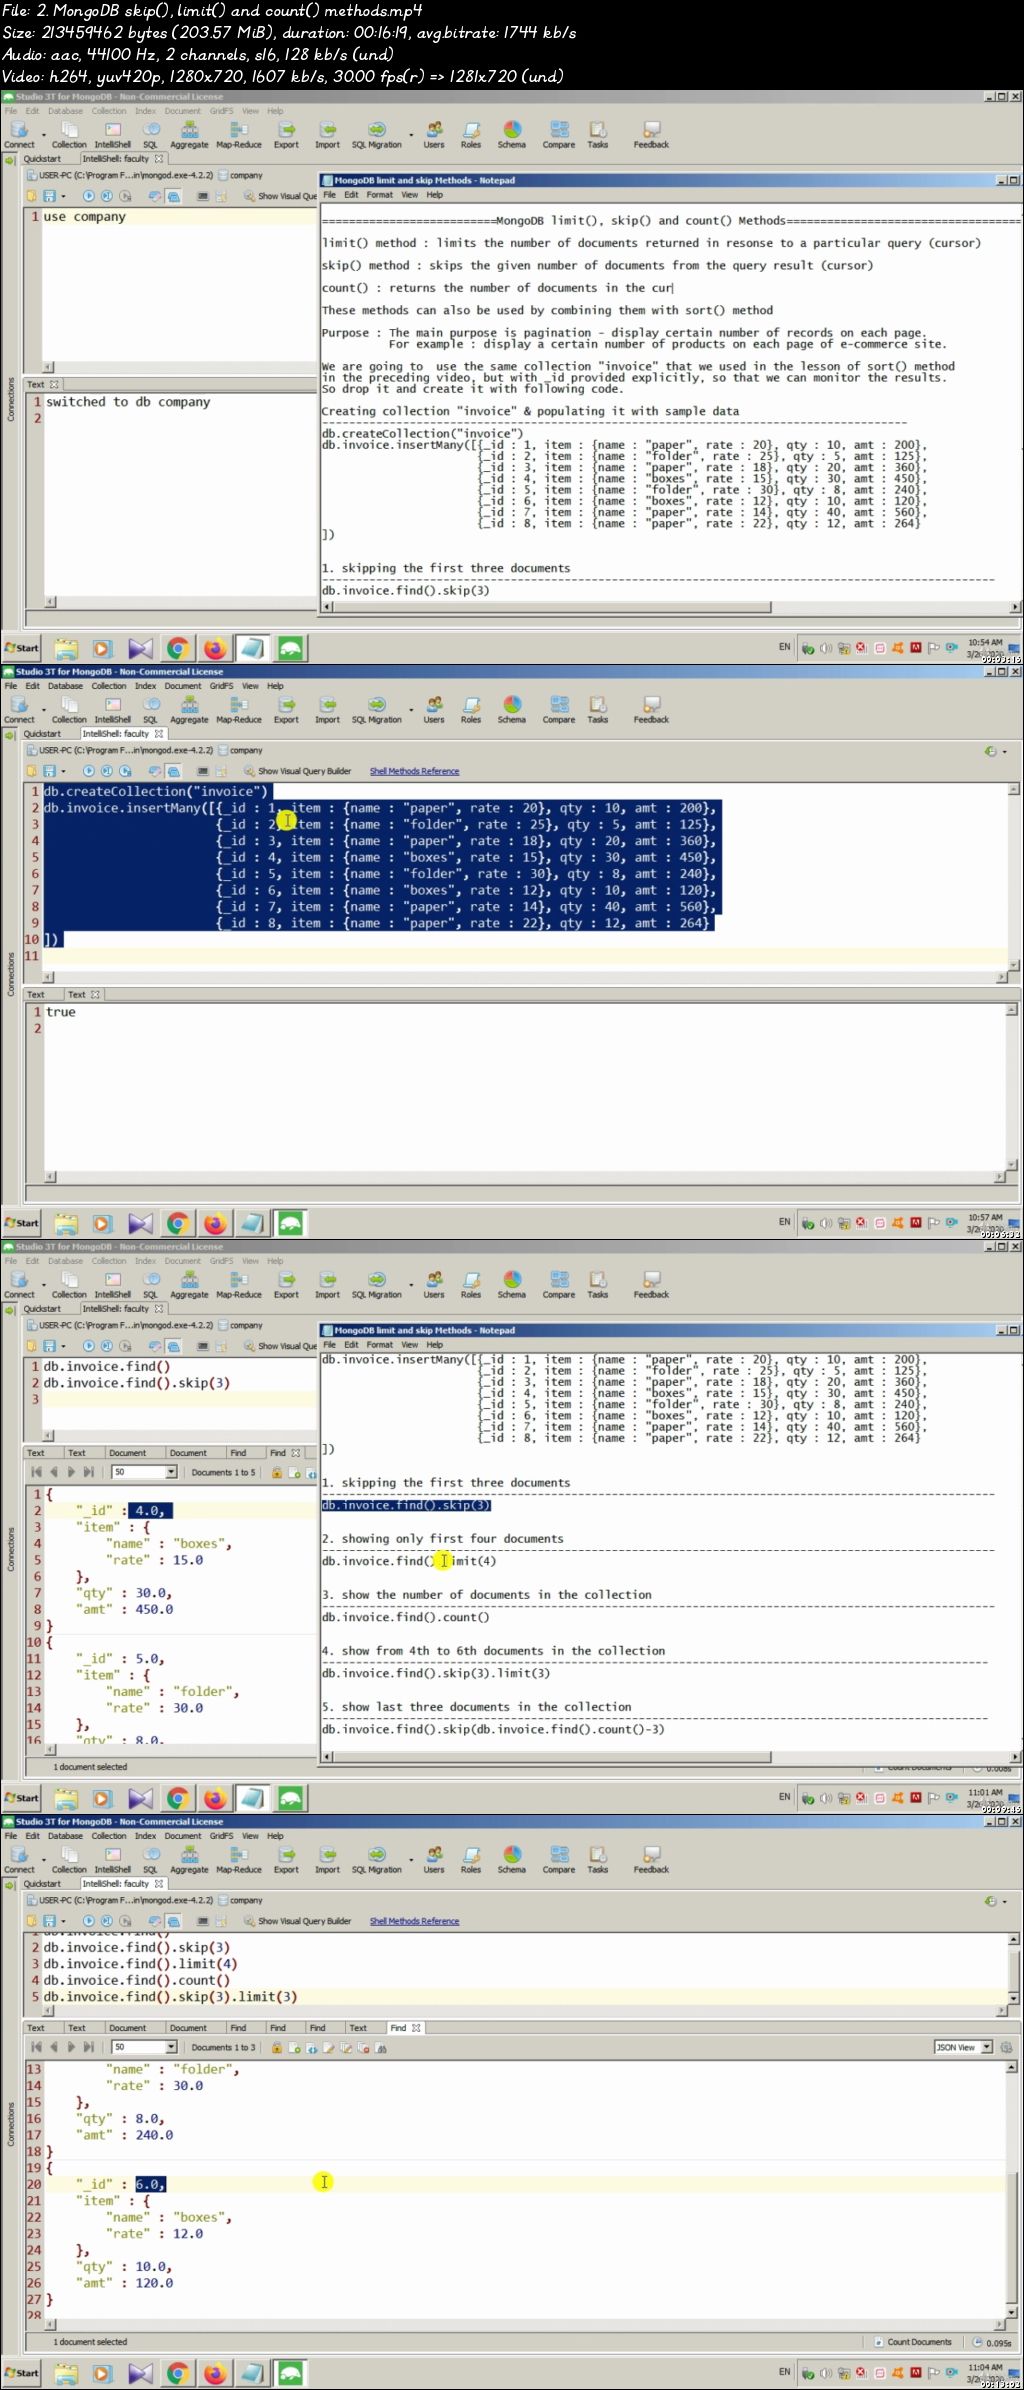Click Shell Methods Reference link, 11:04 AM frame
The width and height of the screenshot is (1024, 2390).
(414, 1921)
